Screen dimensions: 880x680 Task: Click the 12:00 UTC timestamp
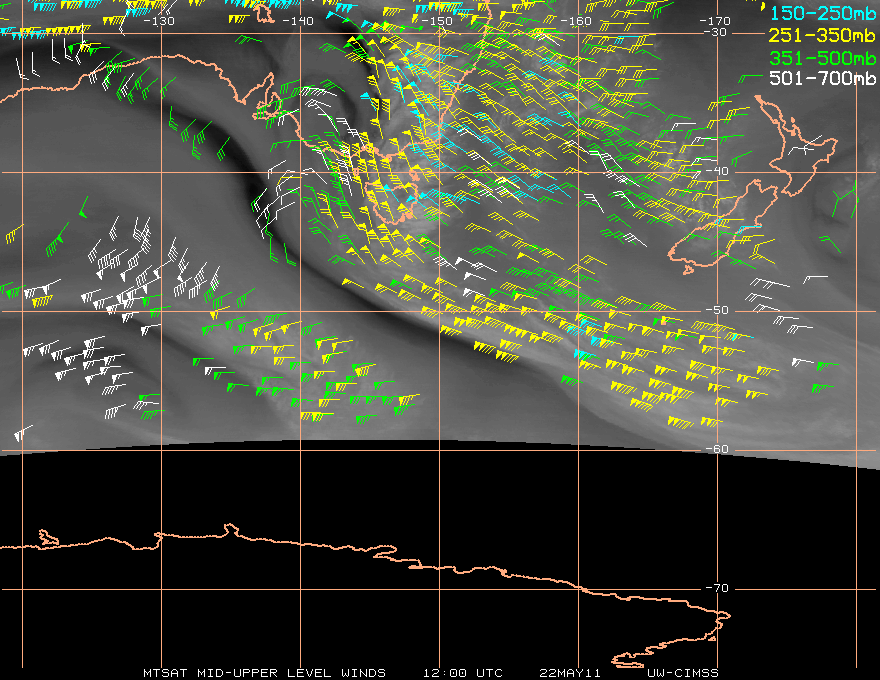point(462,672)
